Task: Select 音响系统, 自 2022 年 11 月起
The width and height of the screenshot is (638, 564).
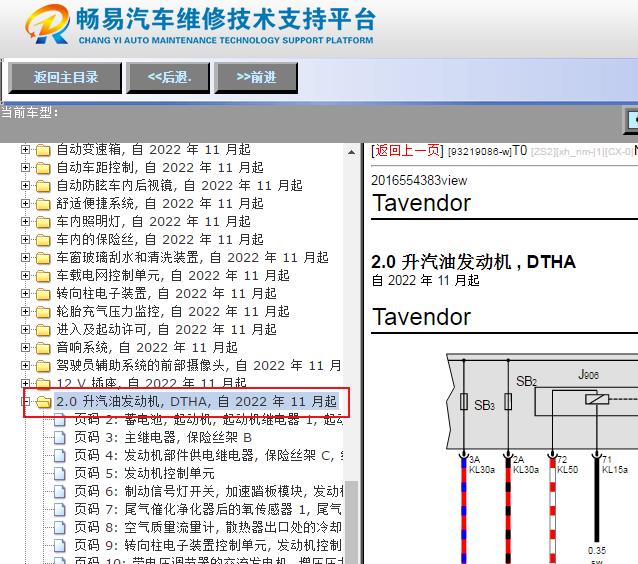Action: point(147,348)
